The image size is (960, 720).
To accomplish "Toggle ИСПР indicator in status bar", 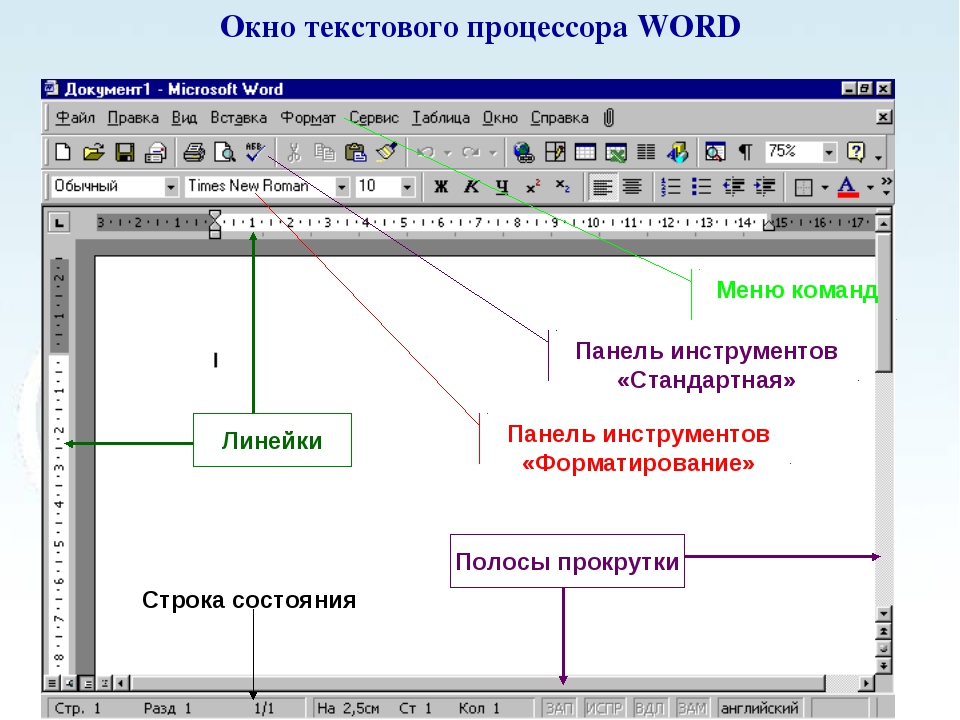I will (604, 708).
